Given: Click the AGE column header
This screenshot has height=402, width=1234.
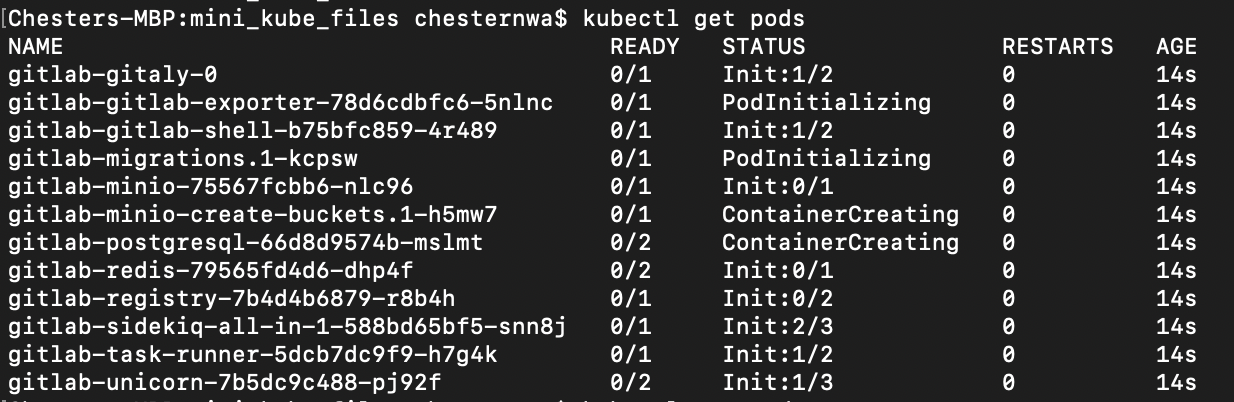Looking at the screenshot, I should pos(1177,47).
